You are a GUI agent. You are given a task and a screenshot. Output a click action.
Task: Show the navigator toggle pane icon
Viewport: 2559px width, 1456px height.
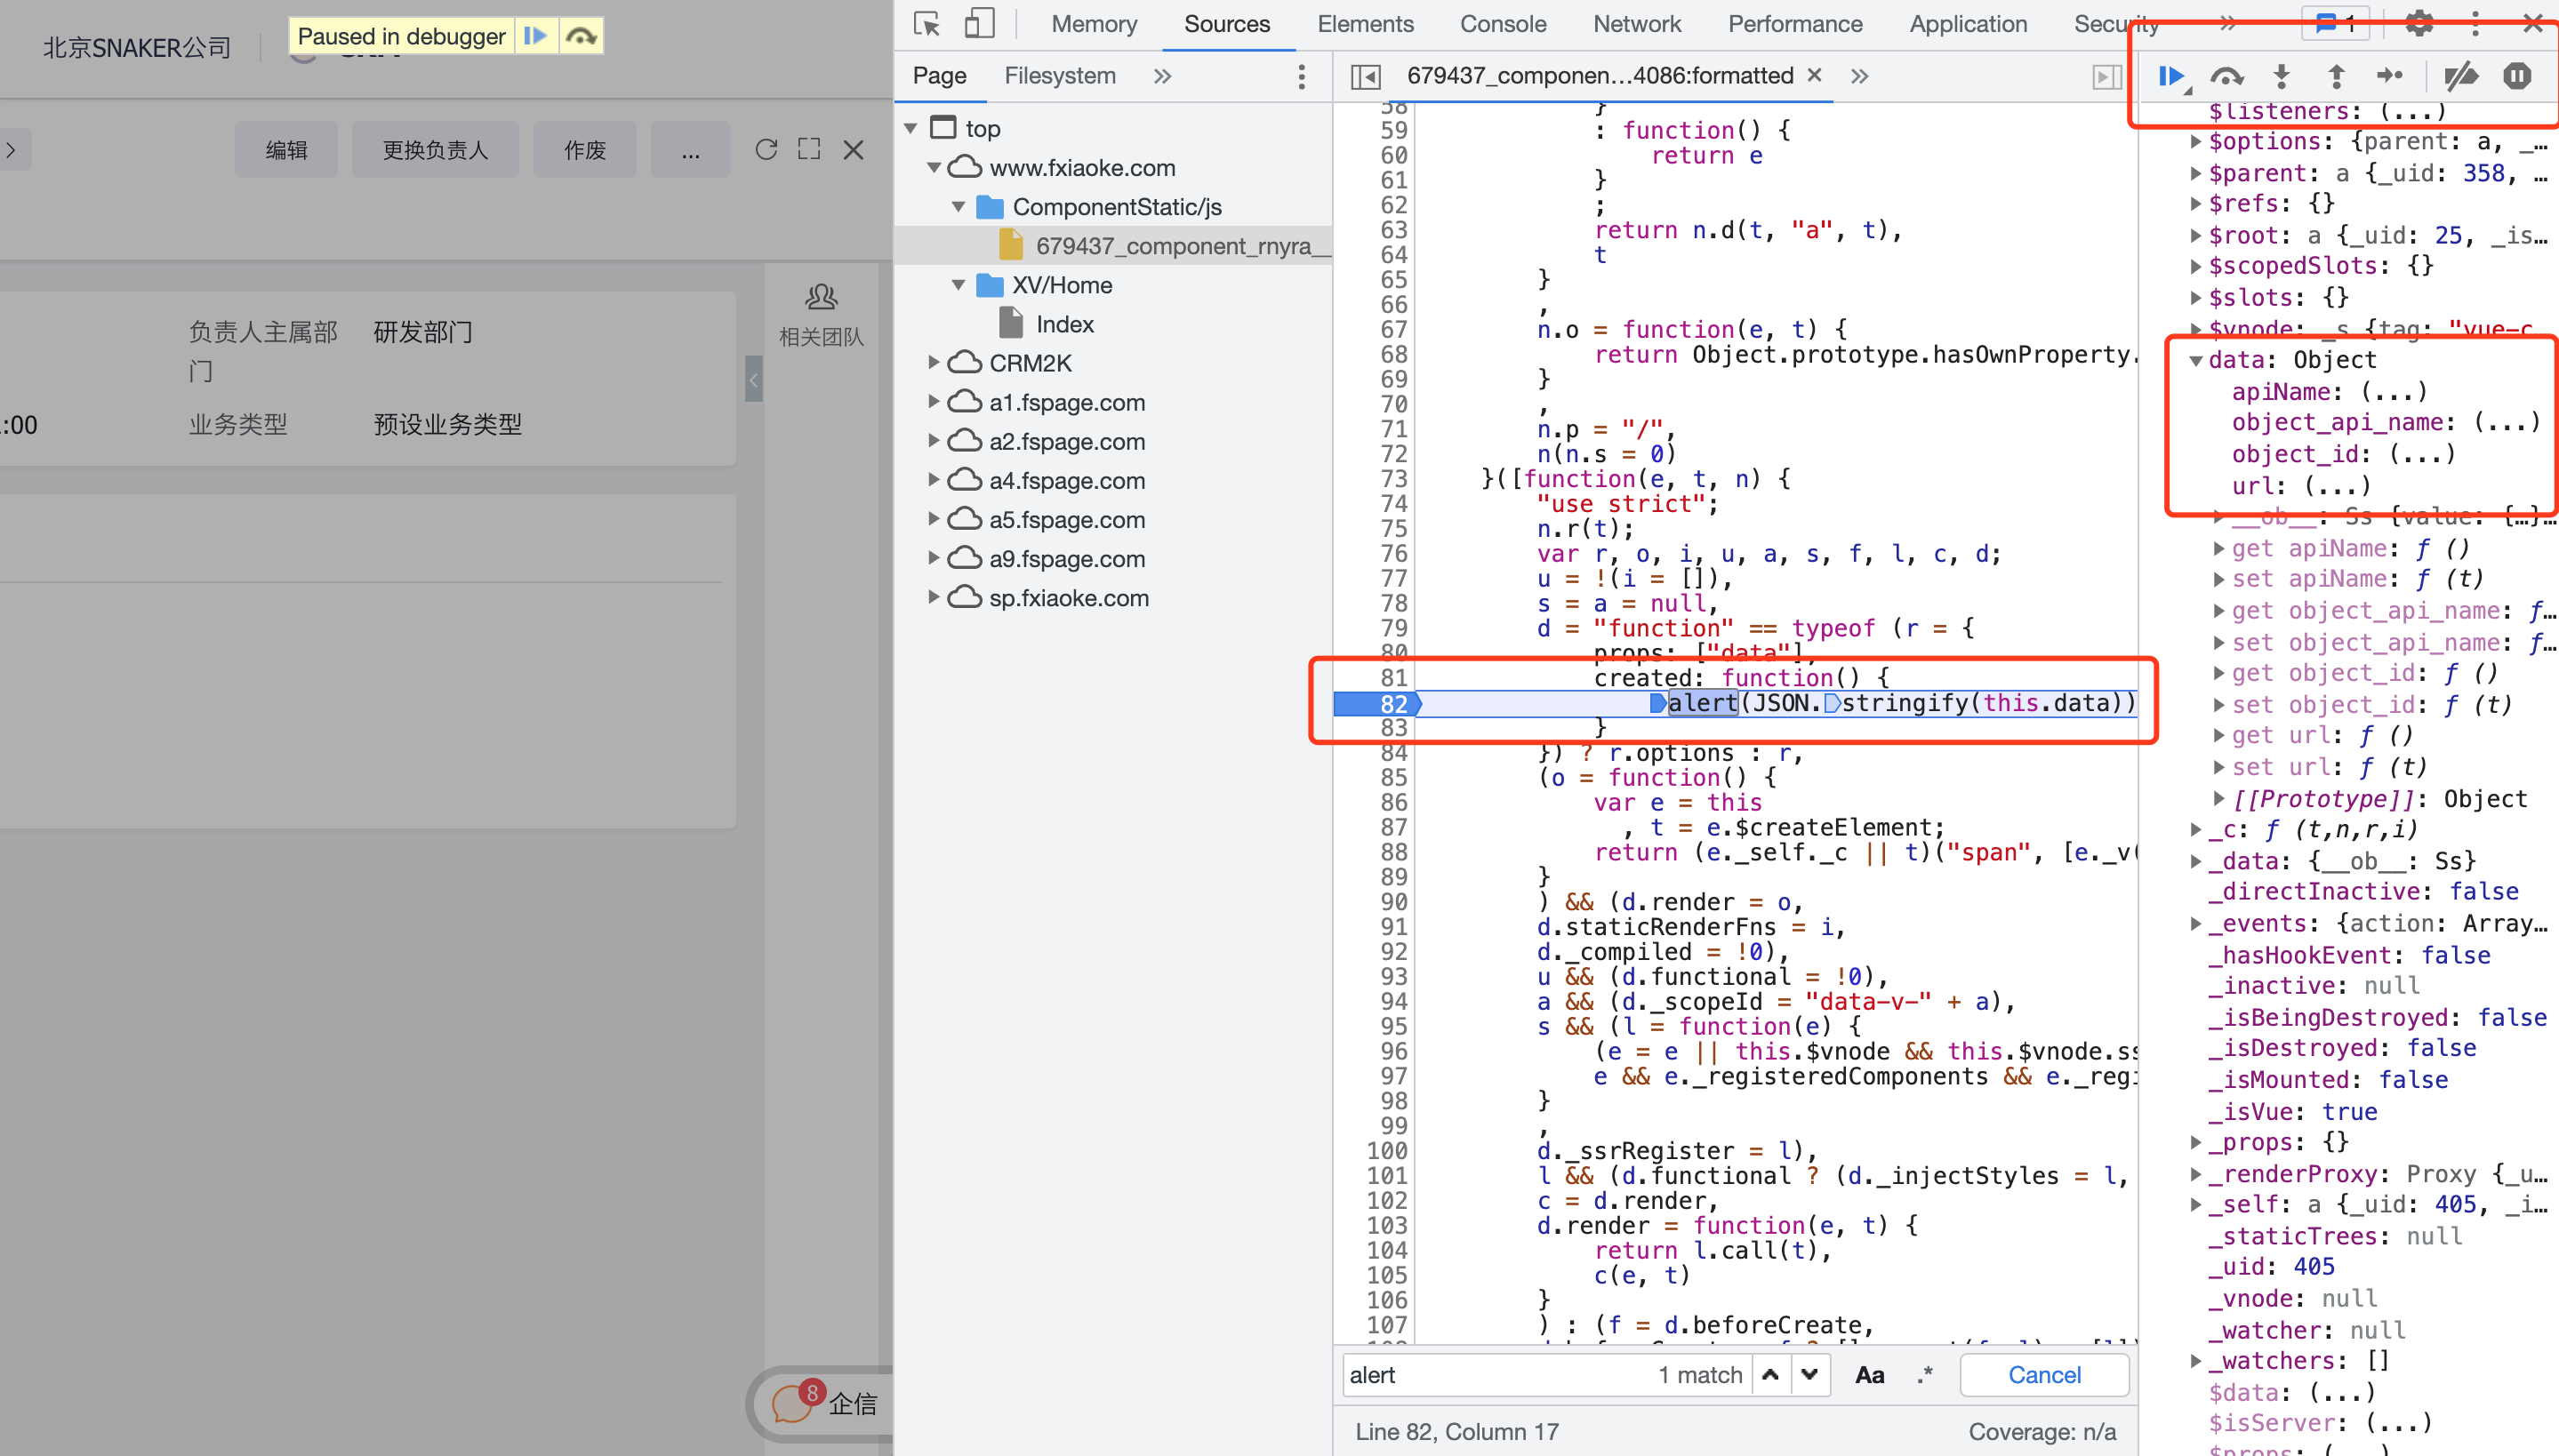[1365, 76]
